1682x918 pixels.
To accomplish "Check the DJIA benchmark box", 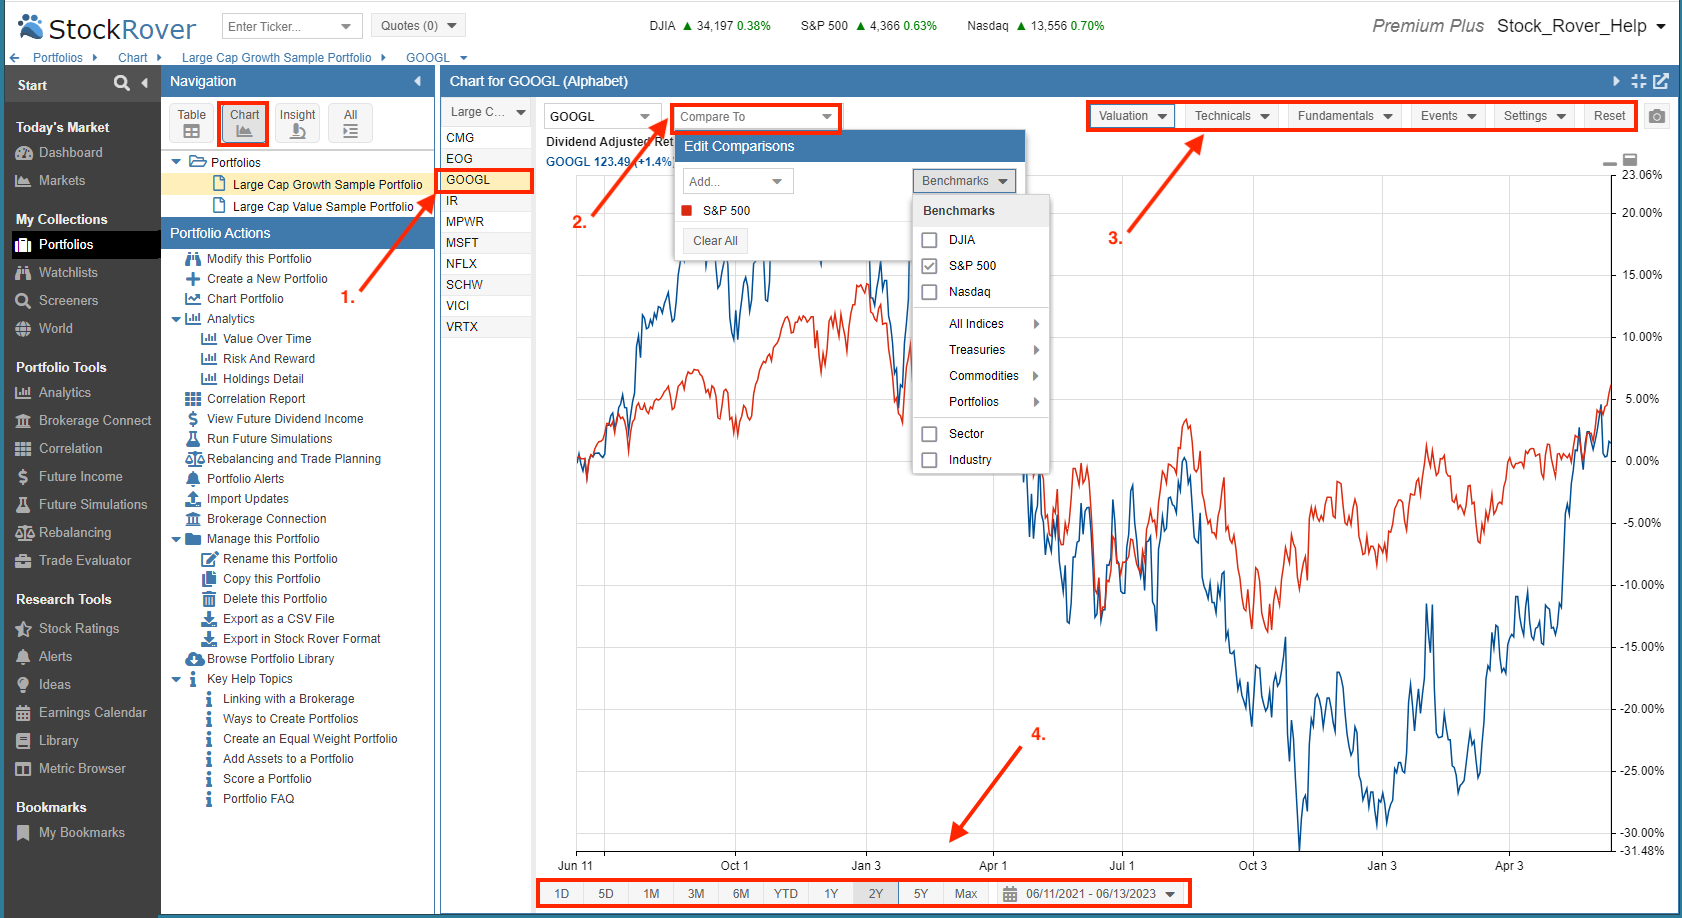I will [929, 240].
